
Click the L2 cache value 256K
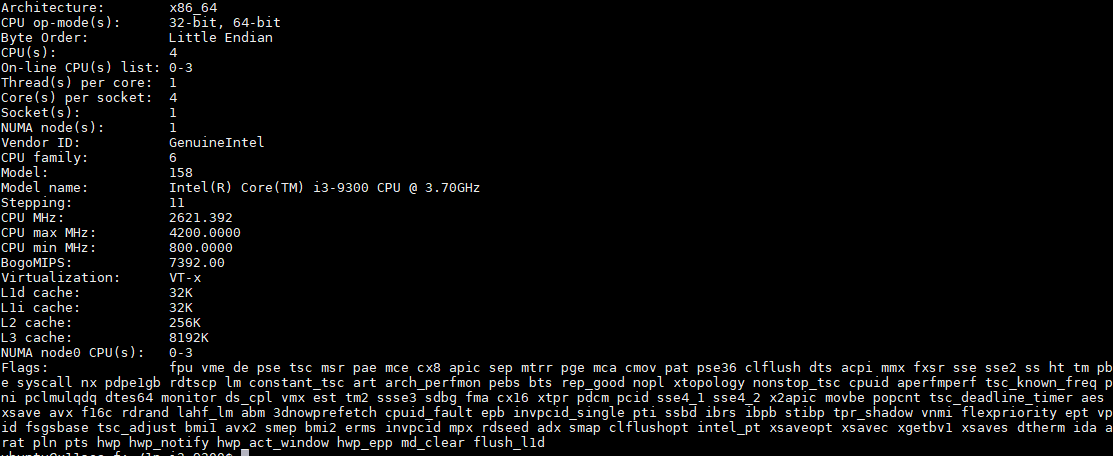pyautogui.click(x=185, y=322)
